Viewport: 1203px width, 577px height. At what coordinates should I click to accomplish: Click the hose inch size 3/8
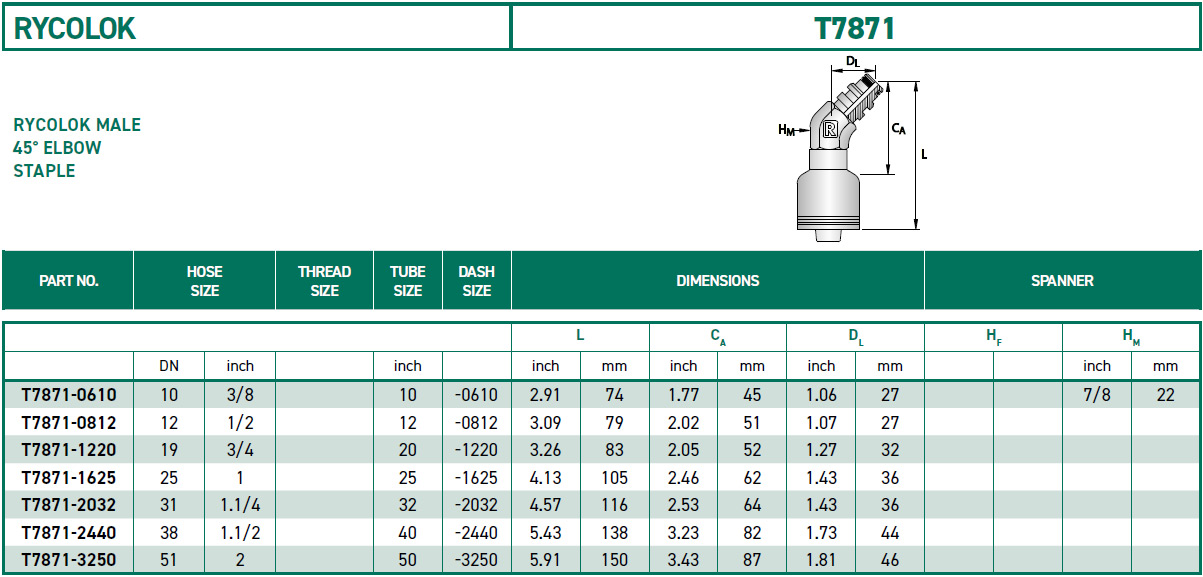240,394
